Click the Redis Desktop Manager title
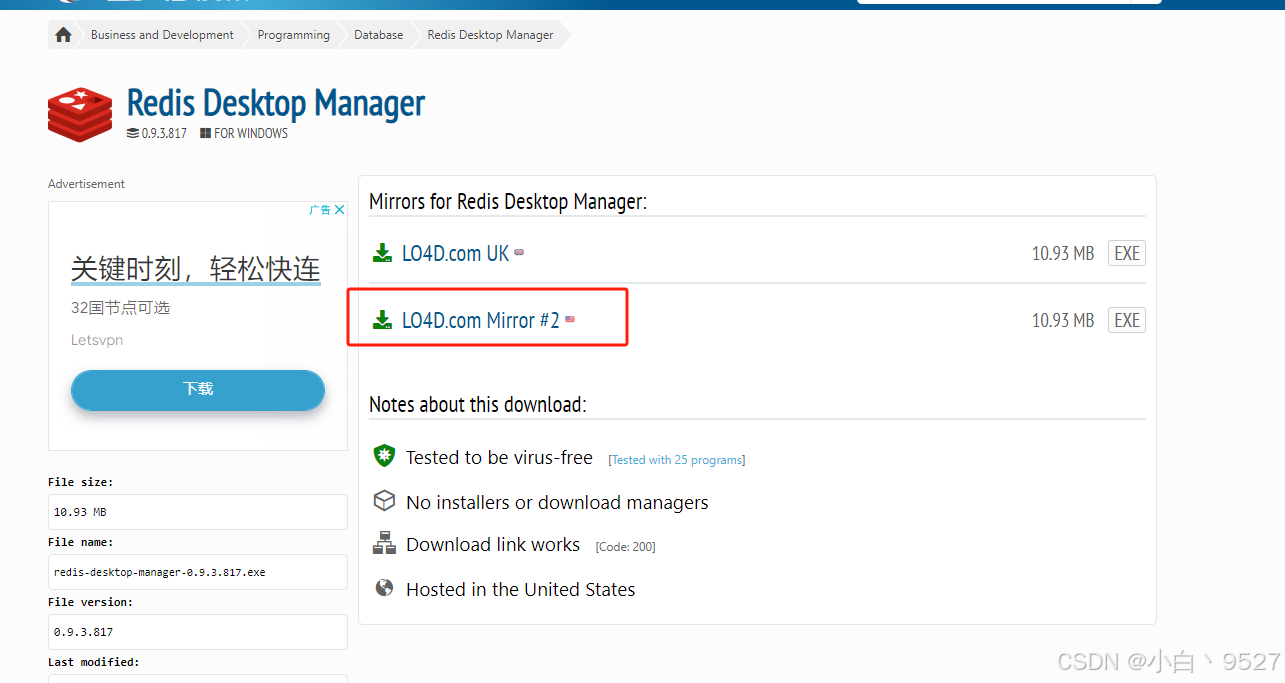Image resolution: width=1285 pixels, height=683 pixels. click(276, 103)
